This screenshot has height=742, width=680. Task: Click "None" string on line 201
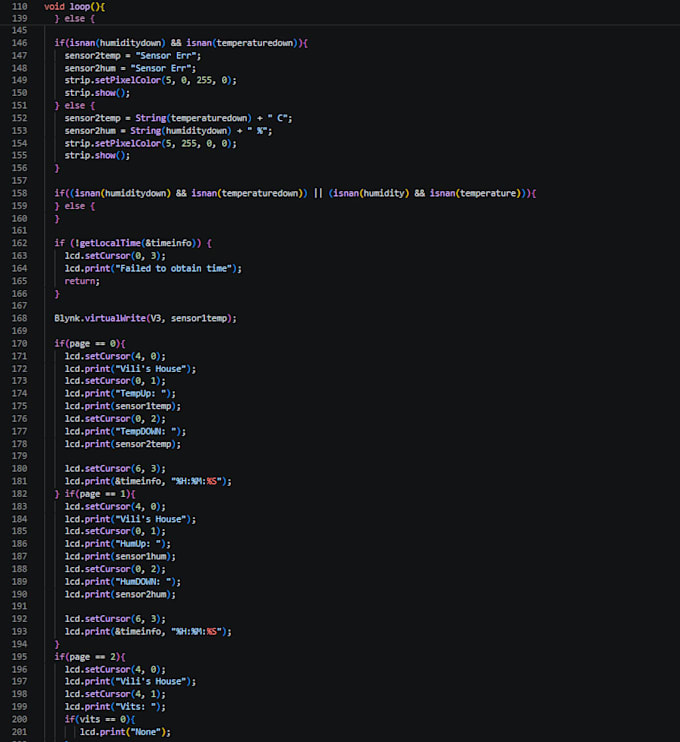pos(146,733)
